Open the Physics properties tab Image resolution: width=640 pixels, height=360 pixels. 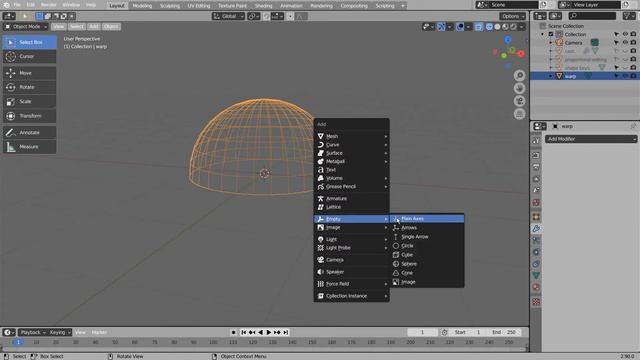[x=536, y=252]
